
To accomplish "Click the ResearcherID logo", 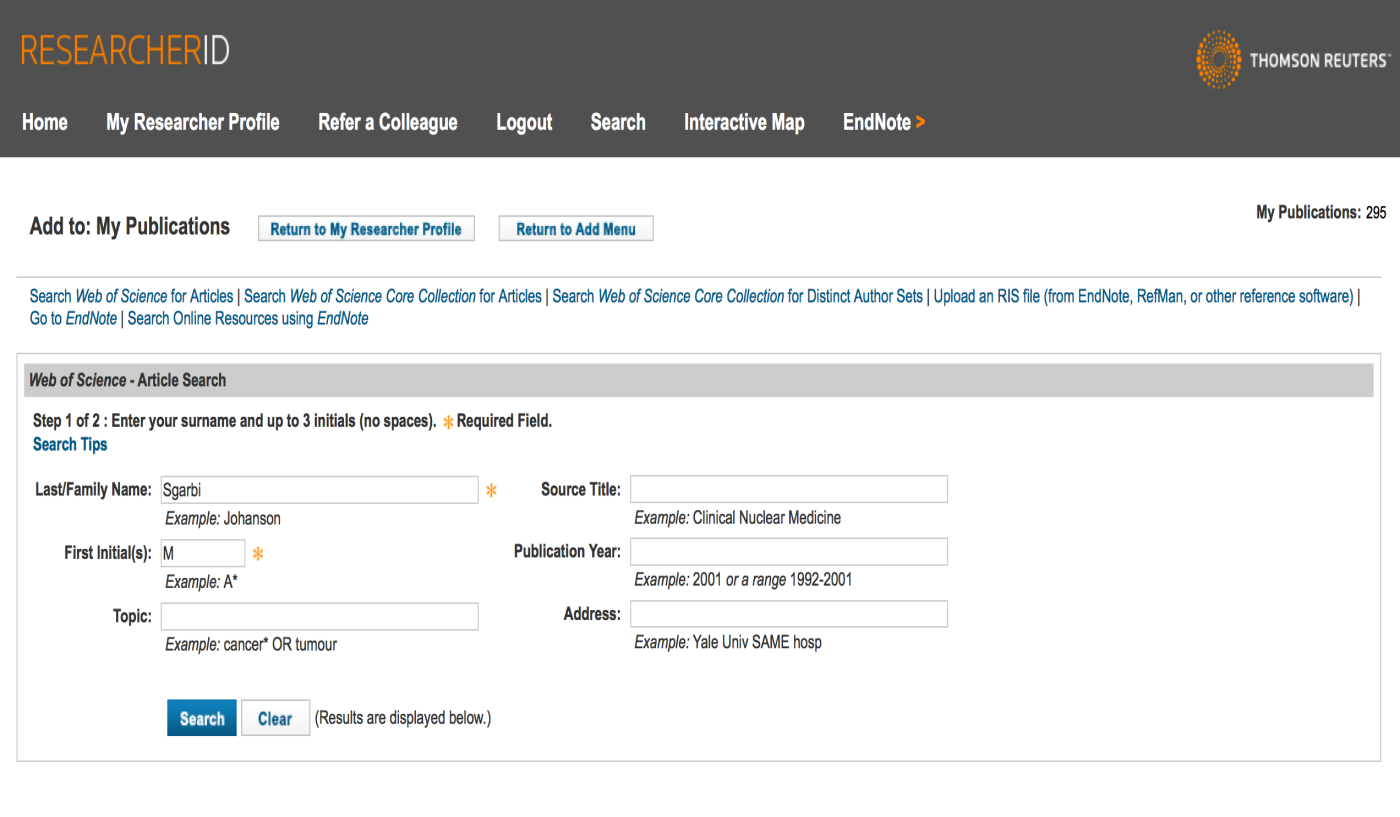I will 125,50.
